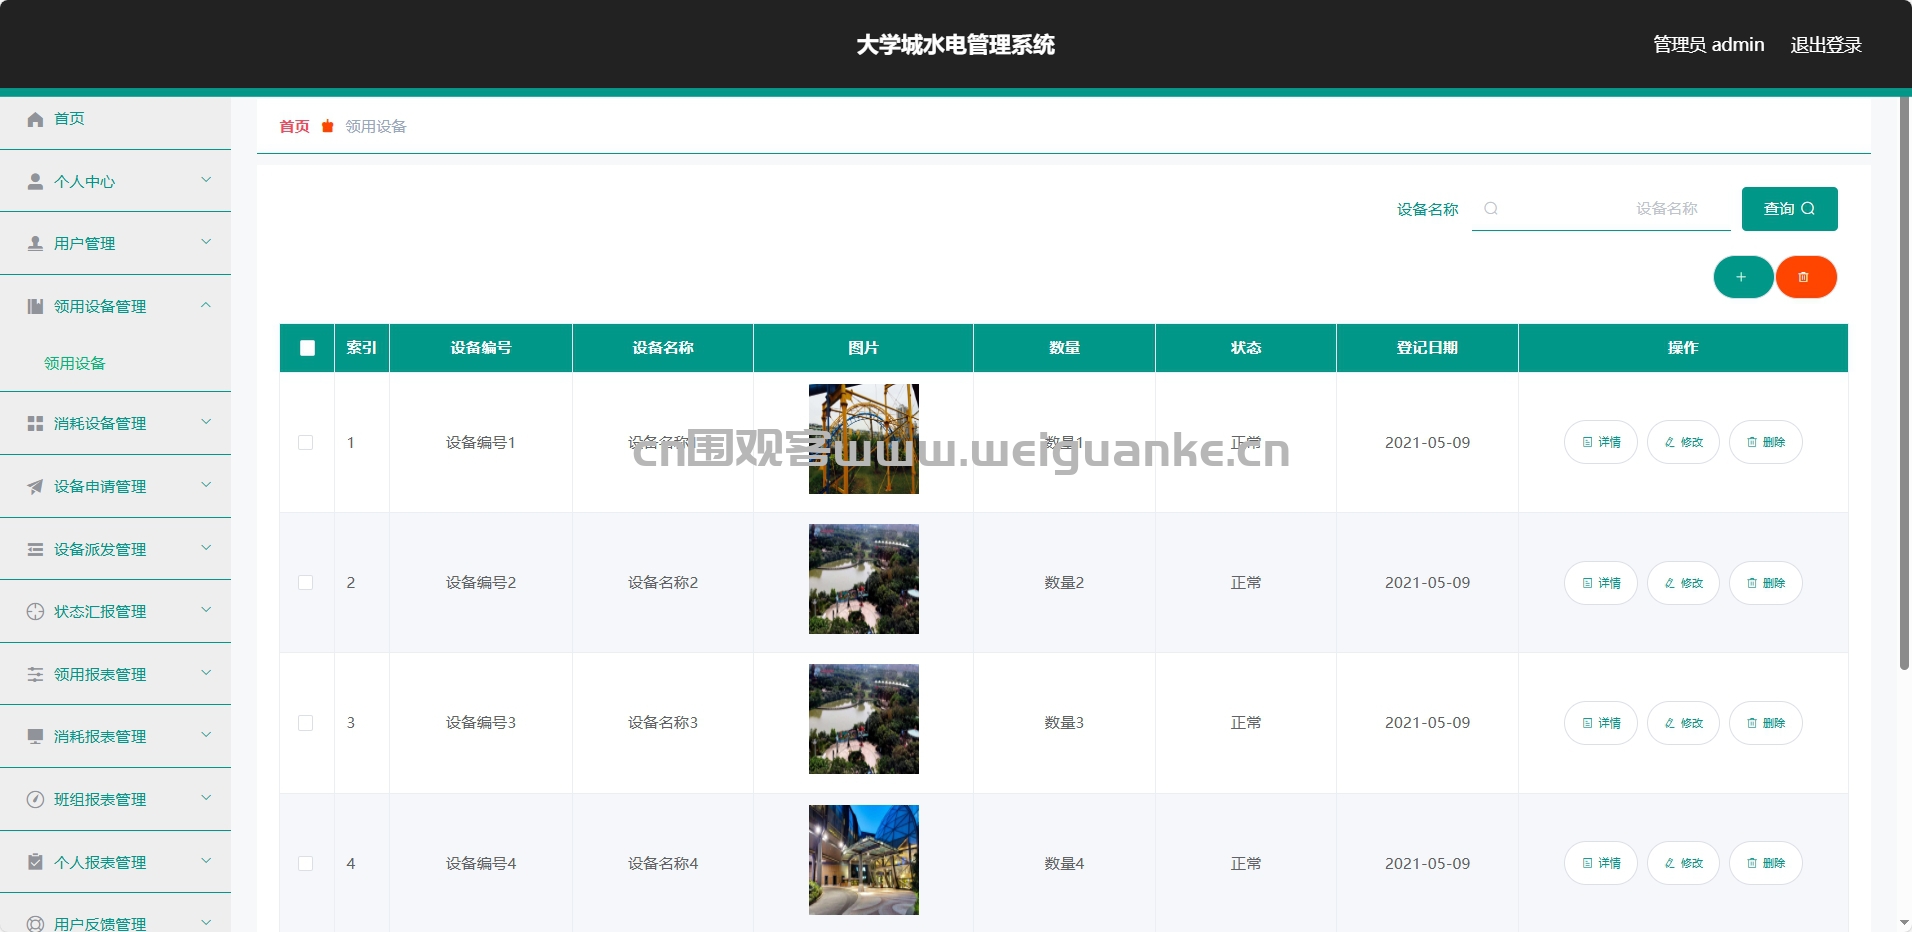Expand 用户管理 chevron
Viewport: 1912px width, 932px height.
[x=206, y=242]
